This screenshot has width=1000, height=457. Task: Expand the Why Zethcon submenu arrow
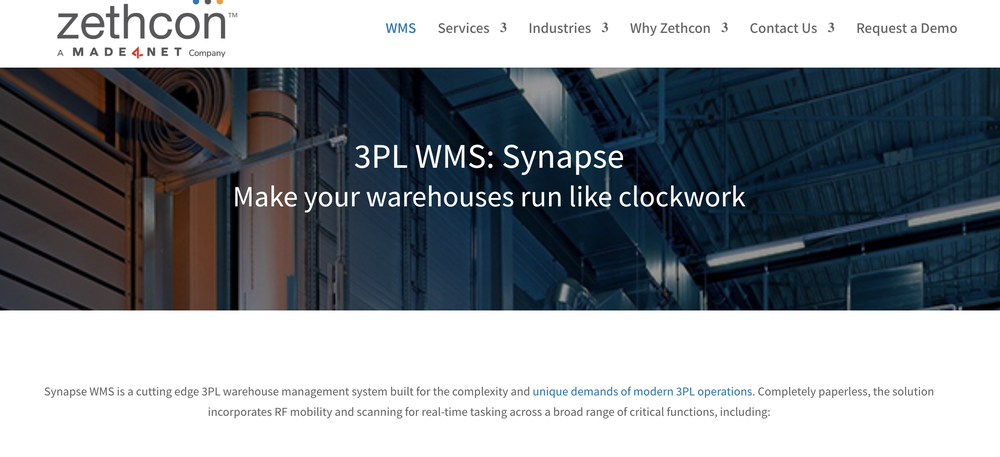(724, 27)
